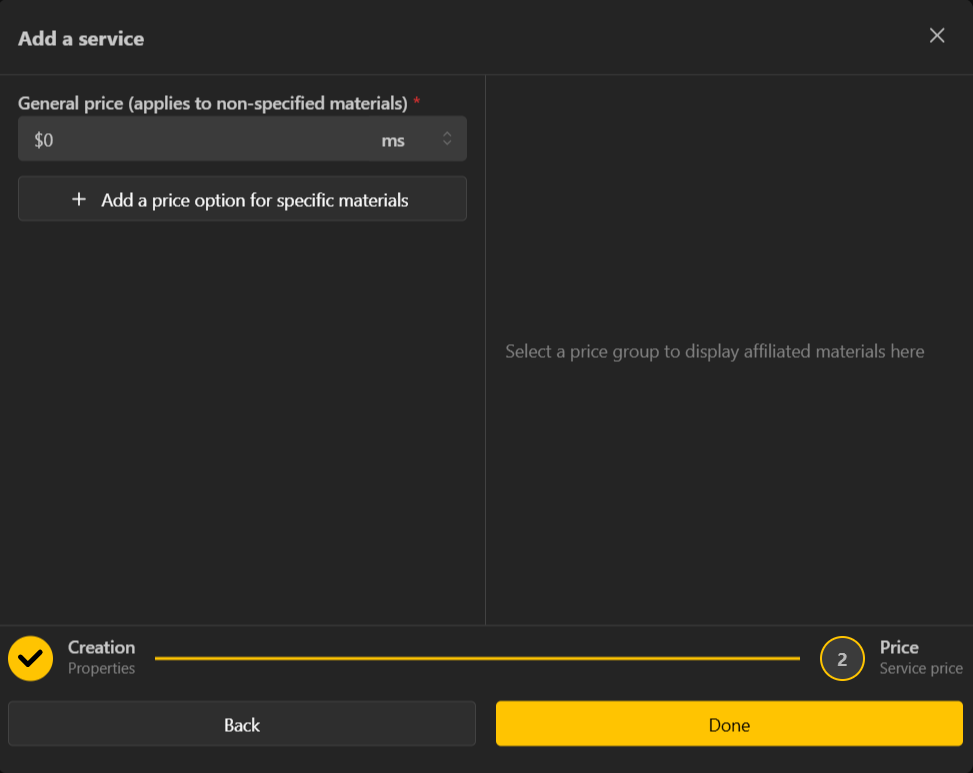Close the Add a service dialog
The height and width of the screenshot is (773, 973).
(x=937, y=36)
